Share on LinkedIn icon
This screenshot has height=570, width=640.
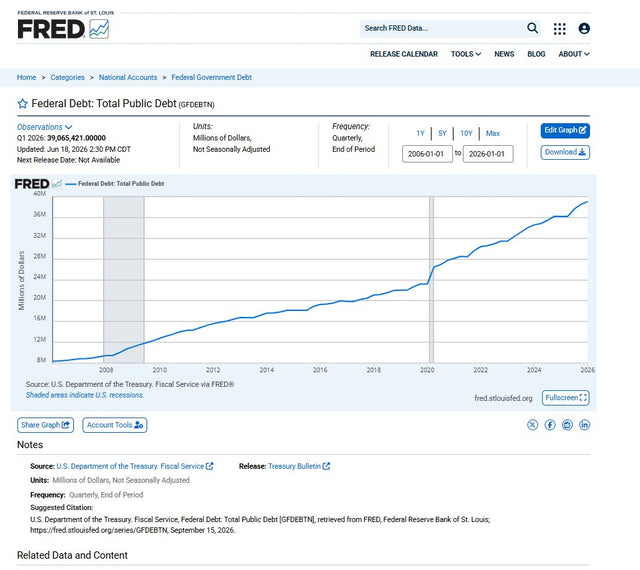point(584,425)
